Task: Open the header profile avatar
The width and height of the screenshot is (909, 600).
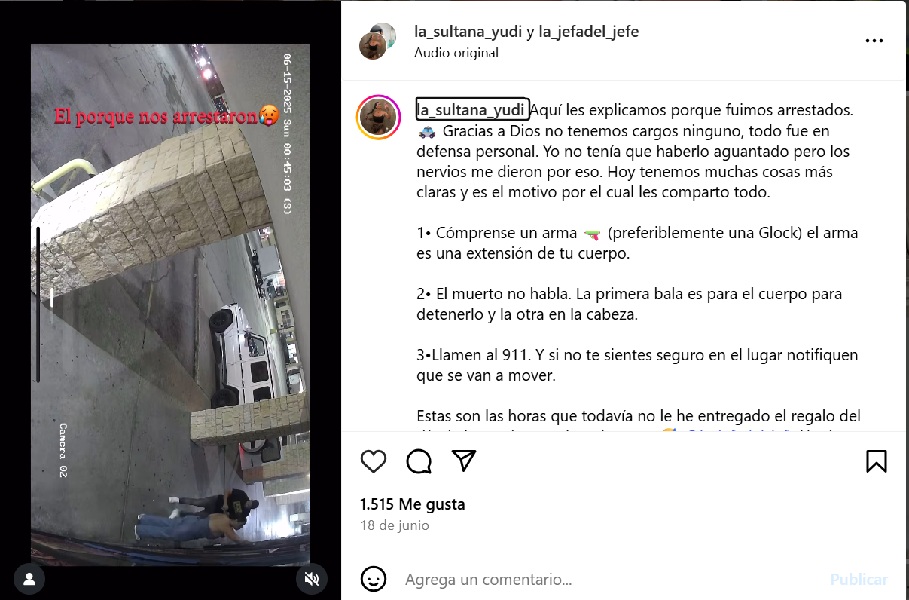Action: point(377,41)
